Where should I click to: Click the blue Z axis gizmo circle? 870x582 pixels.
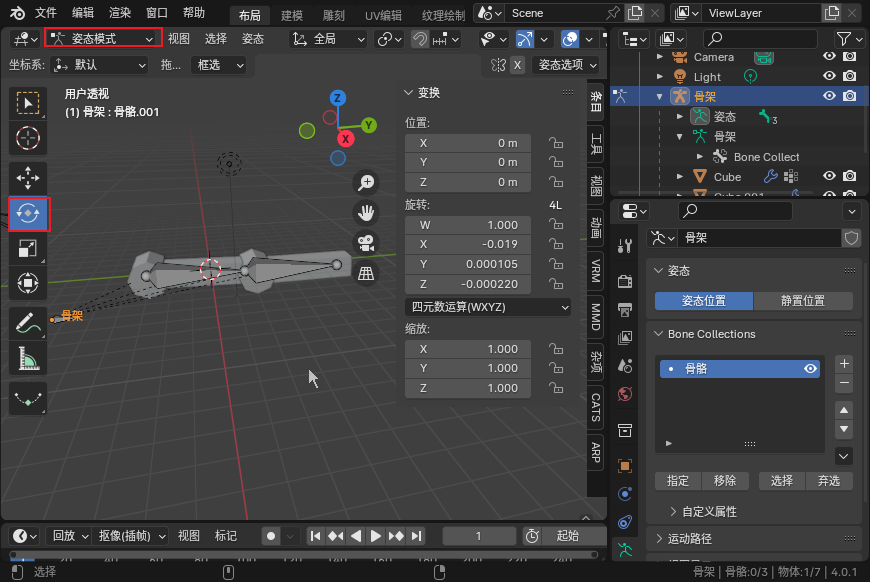click(338, 98)
